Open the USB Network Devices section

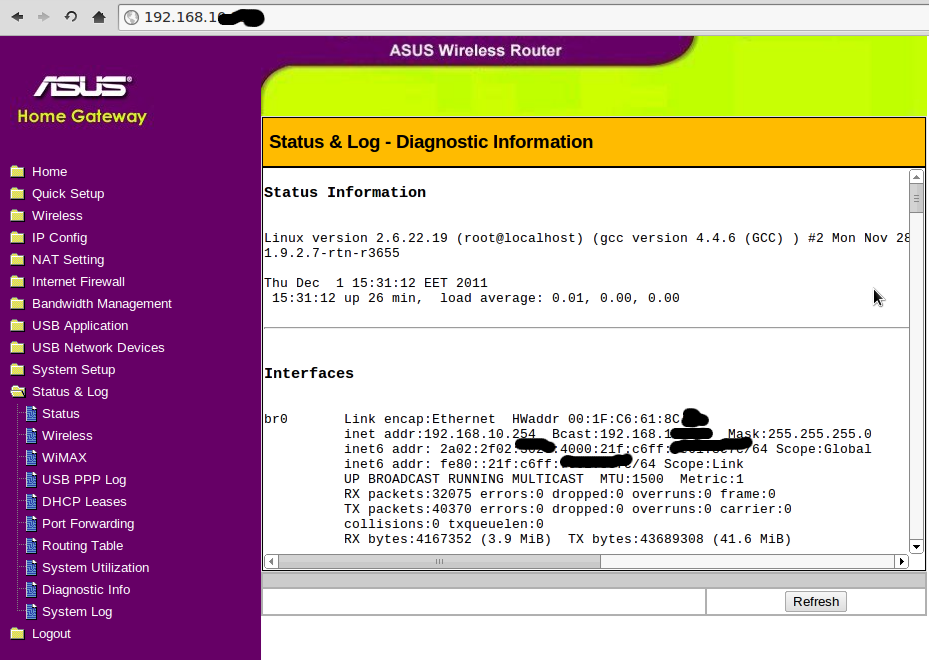(x=98, y=348)
